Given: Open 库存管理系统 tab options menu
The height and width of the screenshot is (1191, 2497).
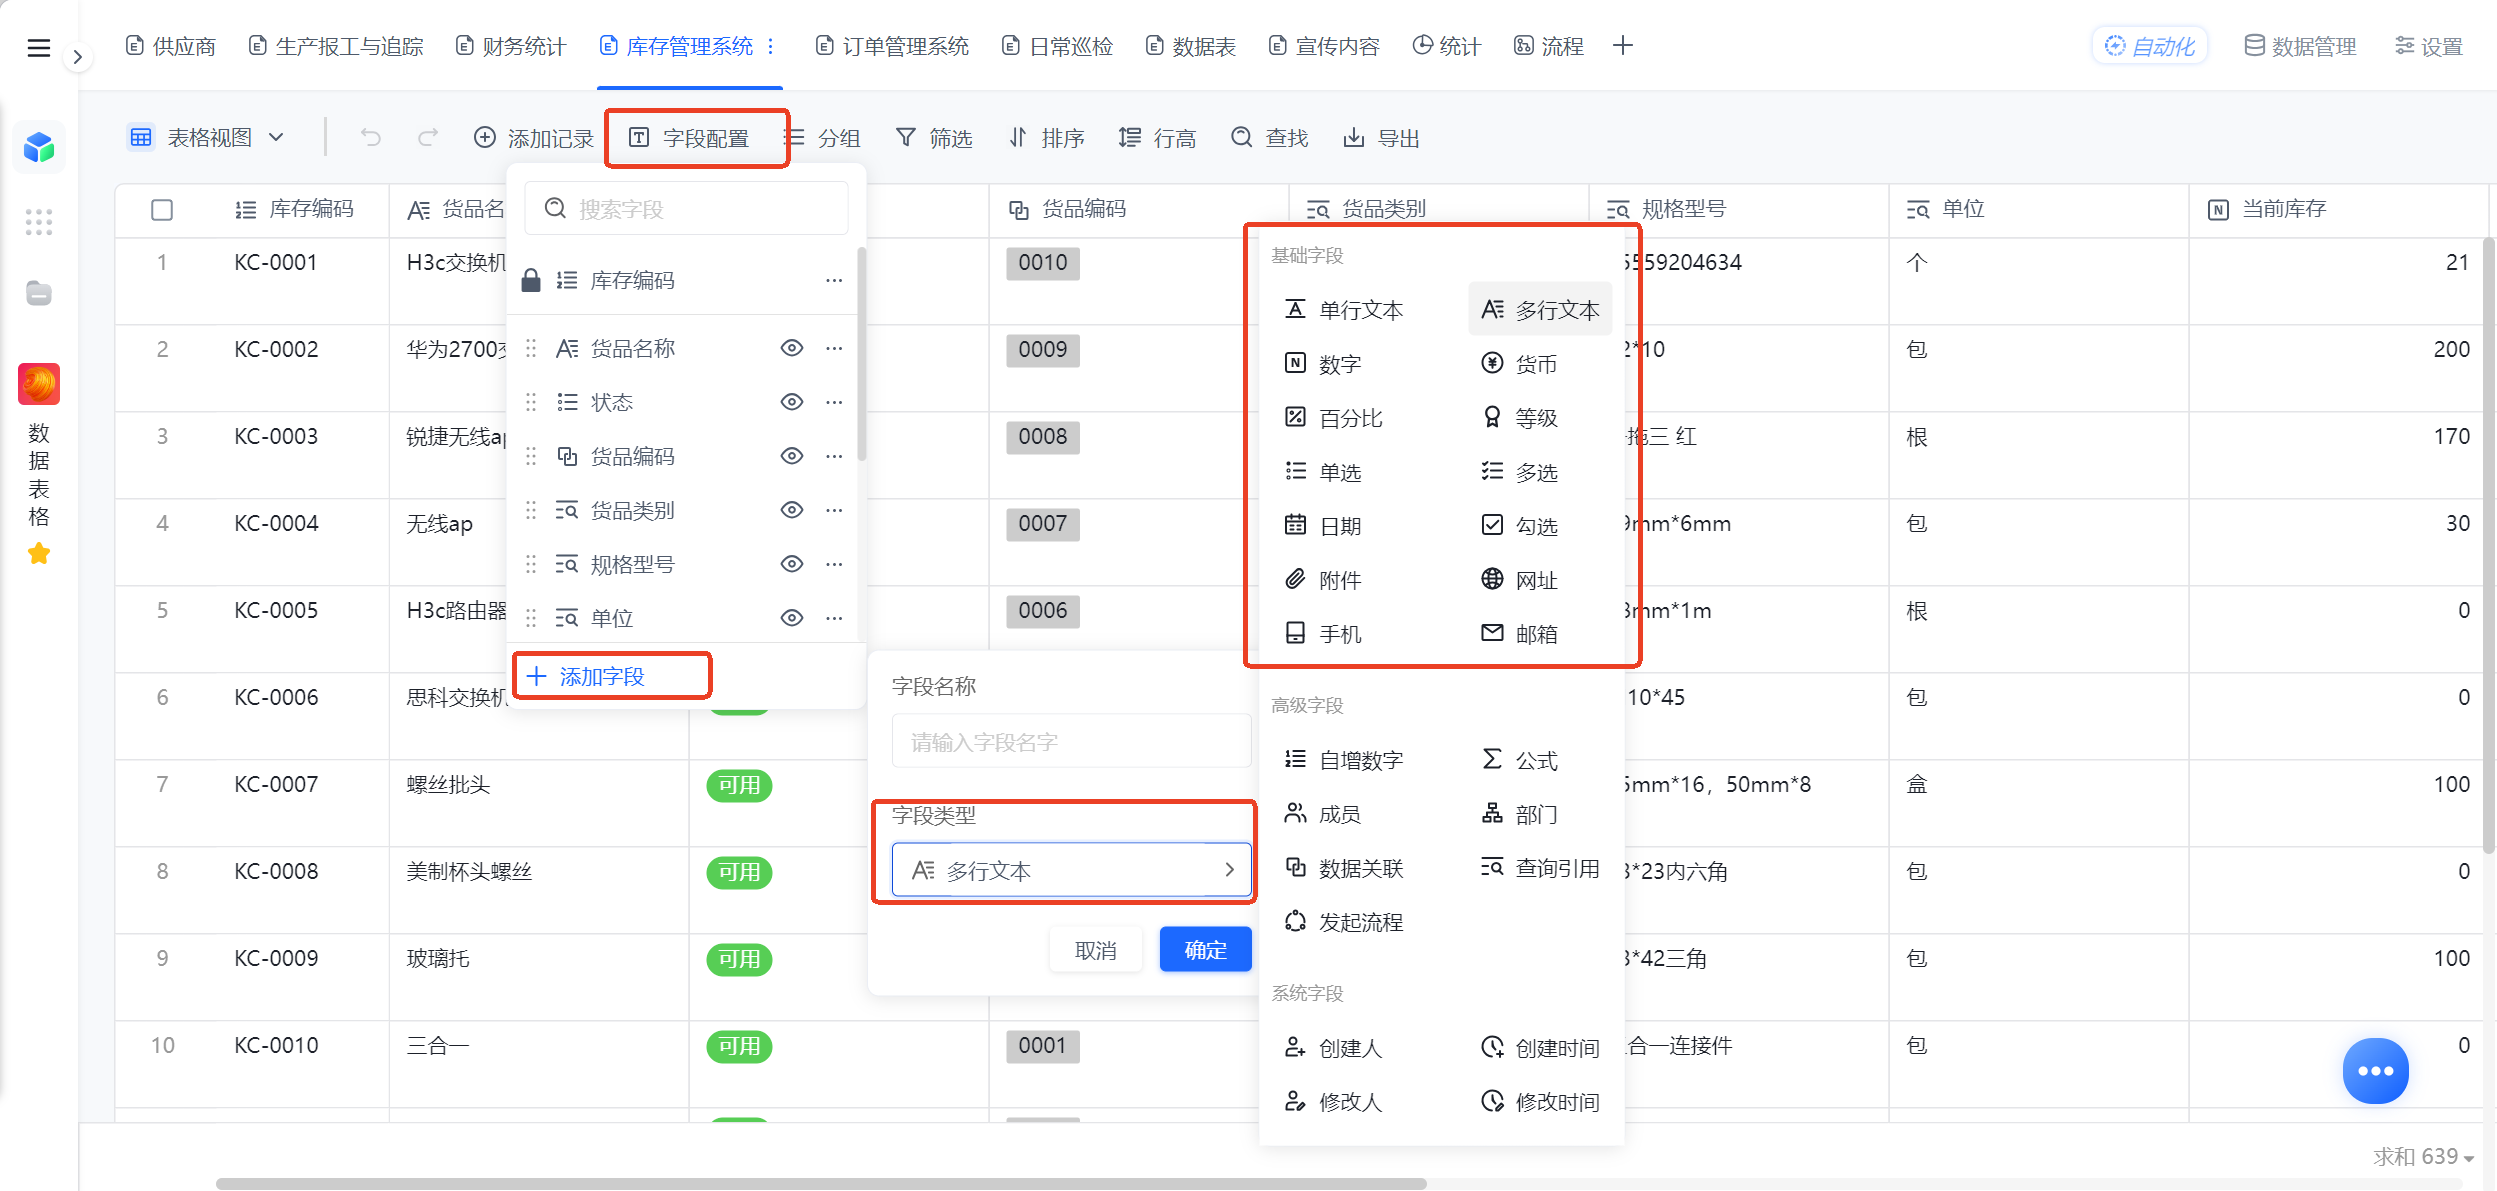Looking at the screenshot, I should pyautogui.click(x=771, y=46).
